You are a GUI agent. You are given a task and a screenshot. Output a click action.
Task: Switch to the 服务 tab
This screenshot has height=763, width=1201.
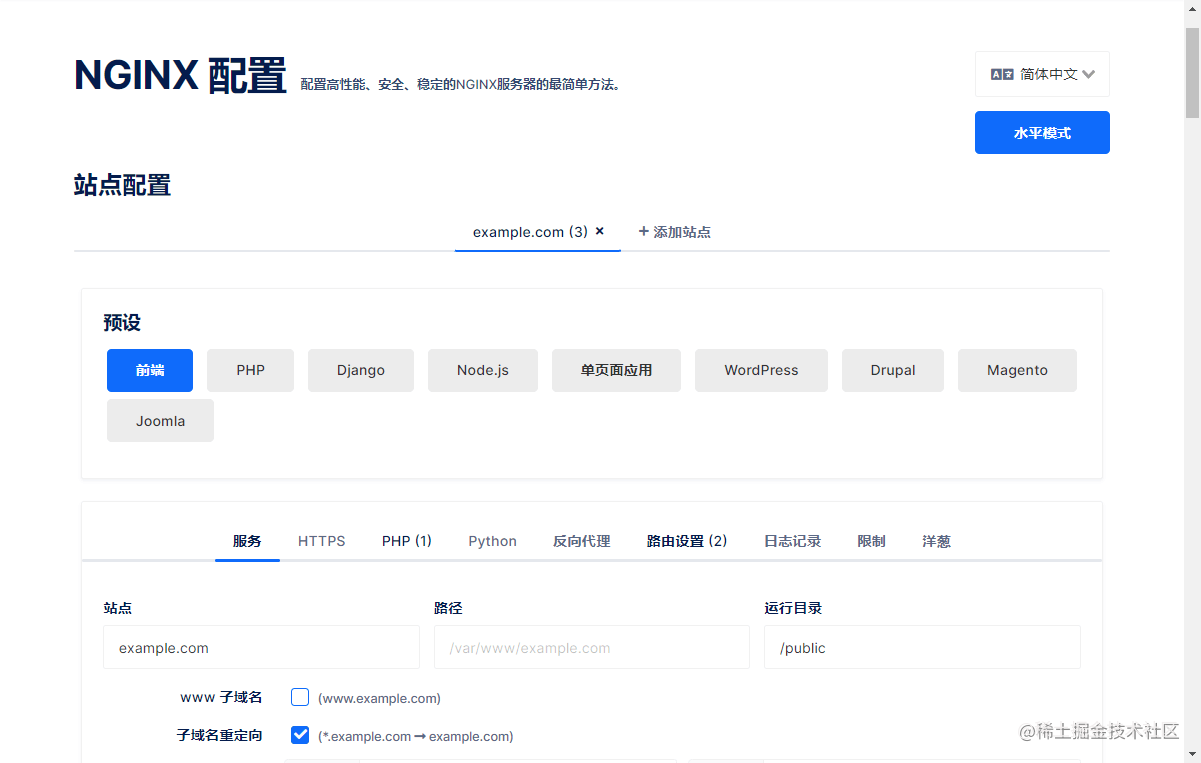tap(247, 541)
